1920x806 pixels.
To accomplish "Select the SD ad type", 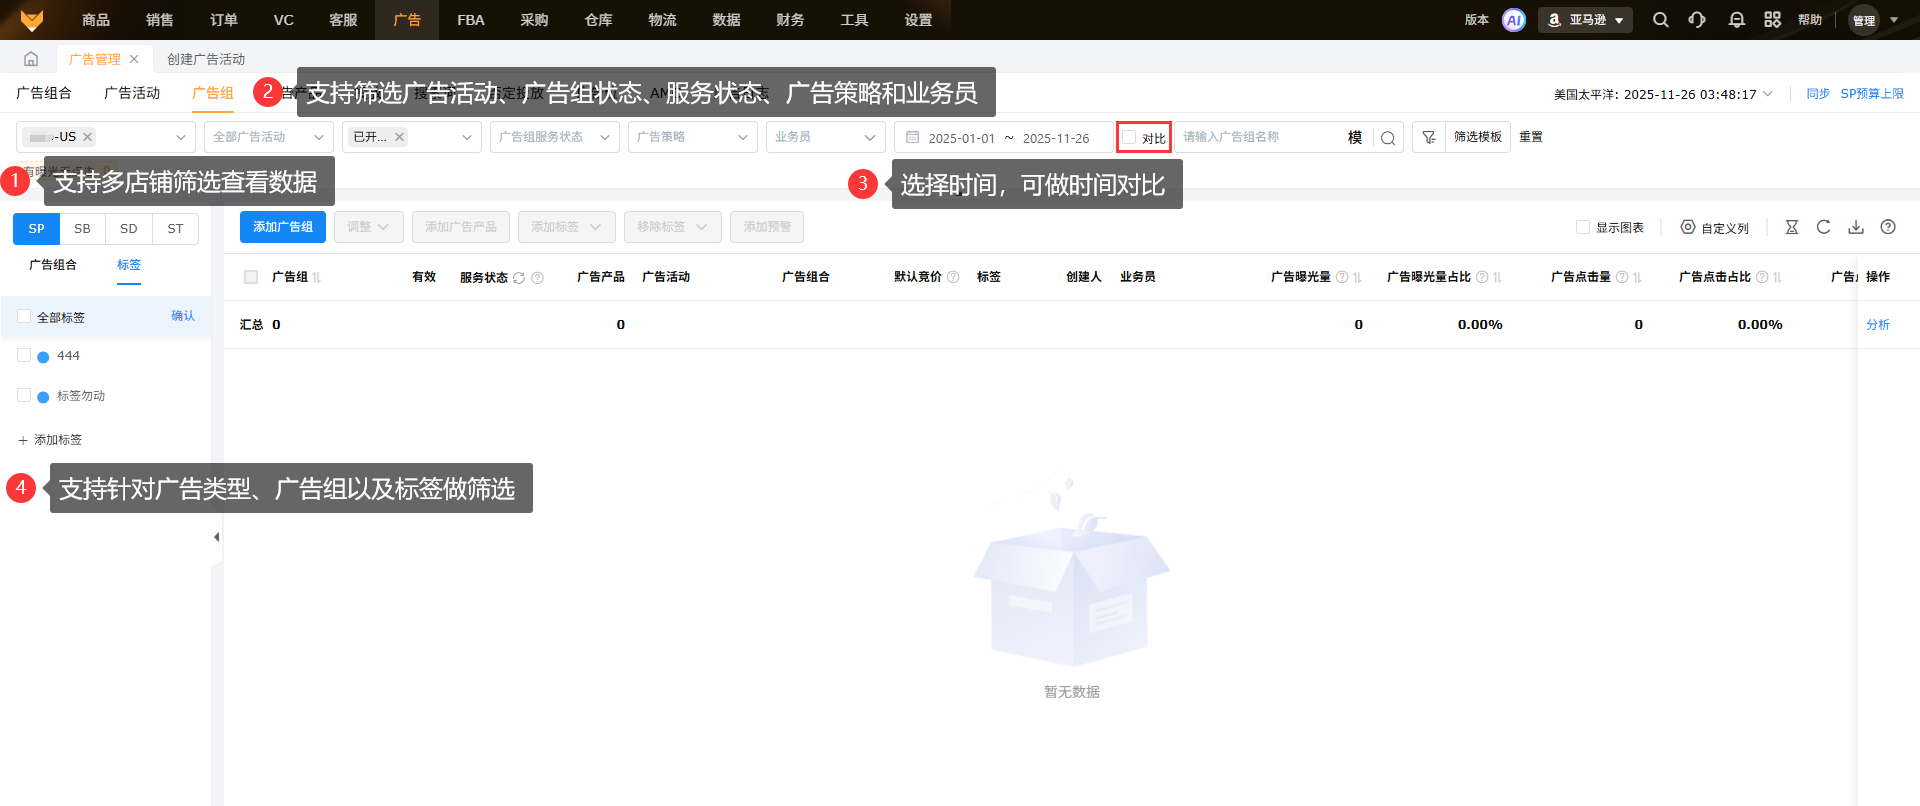I will [129, 229].
